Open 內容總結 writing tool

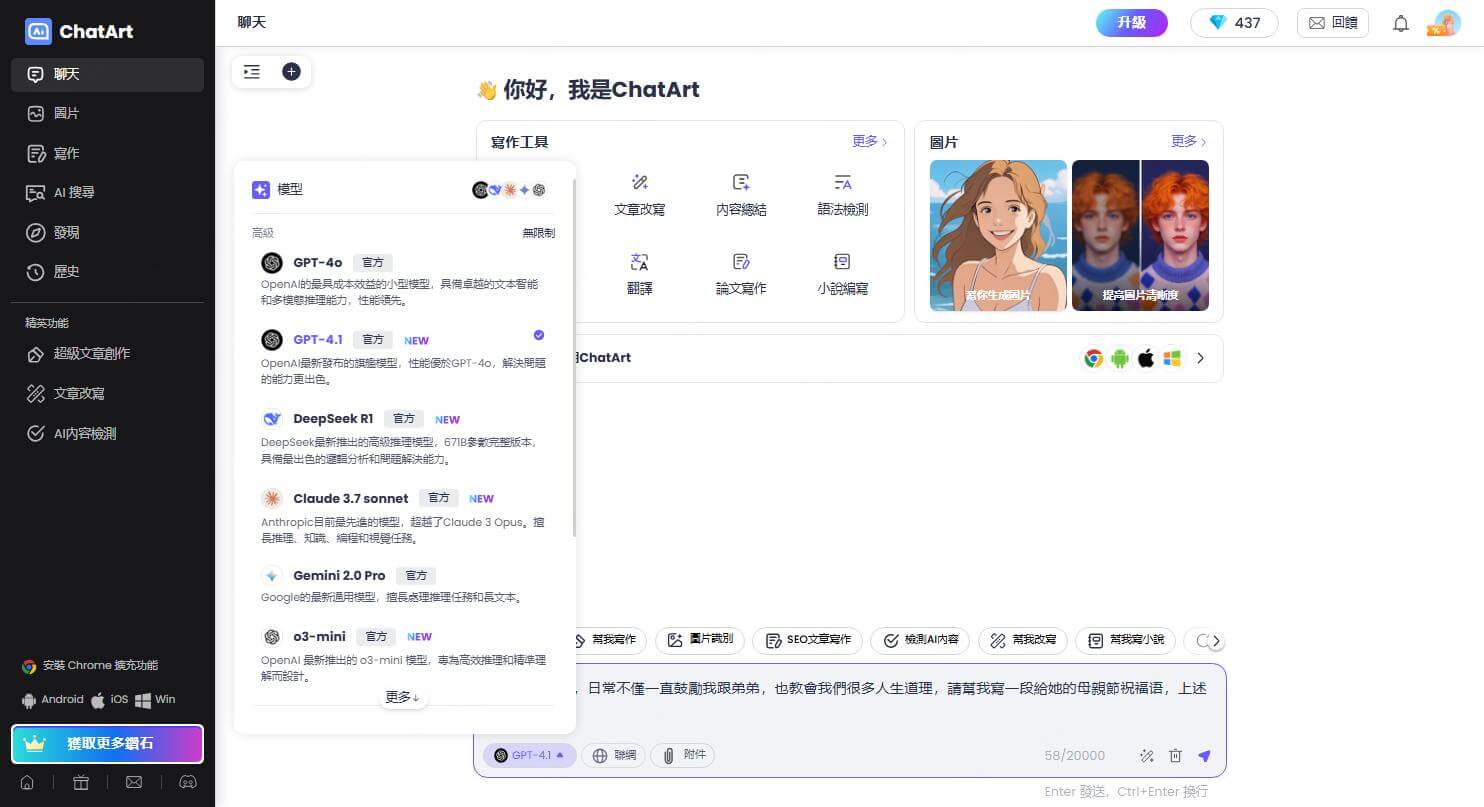click(x=741, y=195)
